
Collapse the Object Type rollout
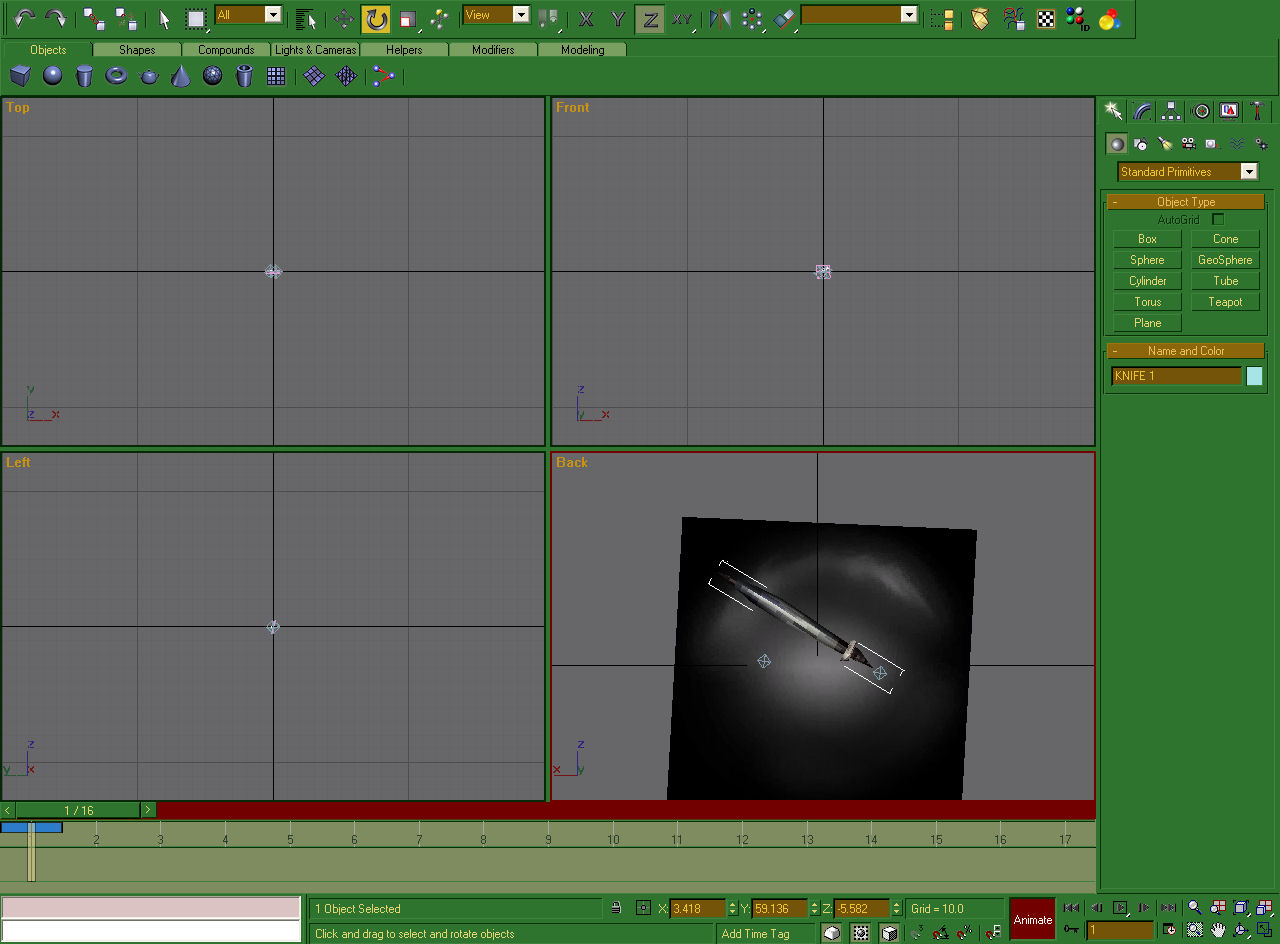tap(1186, 202)
